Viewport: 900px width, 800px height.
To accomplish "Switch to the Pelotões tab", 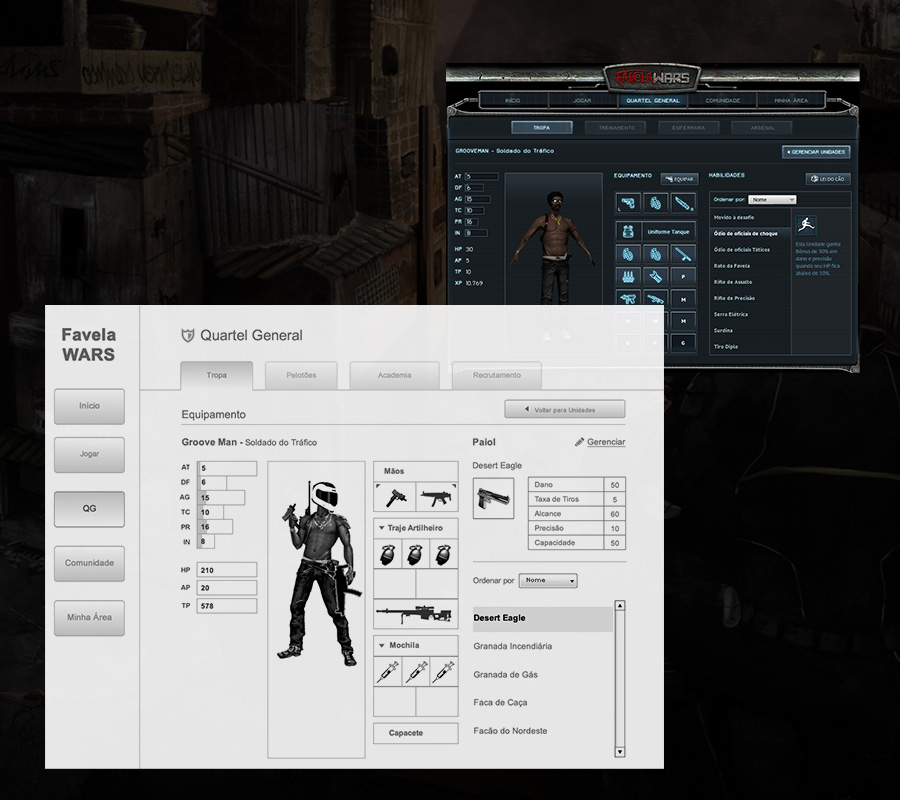I will click(301, 375).
